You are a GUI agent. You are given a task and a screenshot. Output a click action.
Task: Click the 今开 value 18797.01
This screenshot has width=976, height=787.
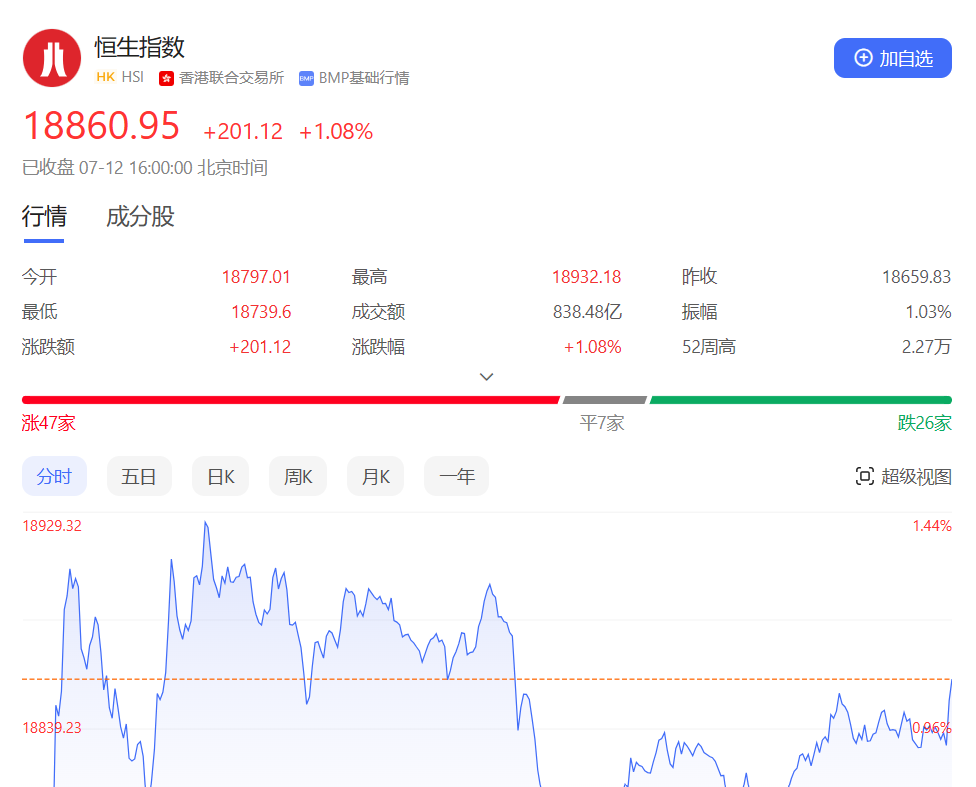coord(256,276)
